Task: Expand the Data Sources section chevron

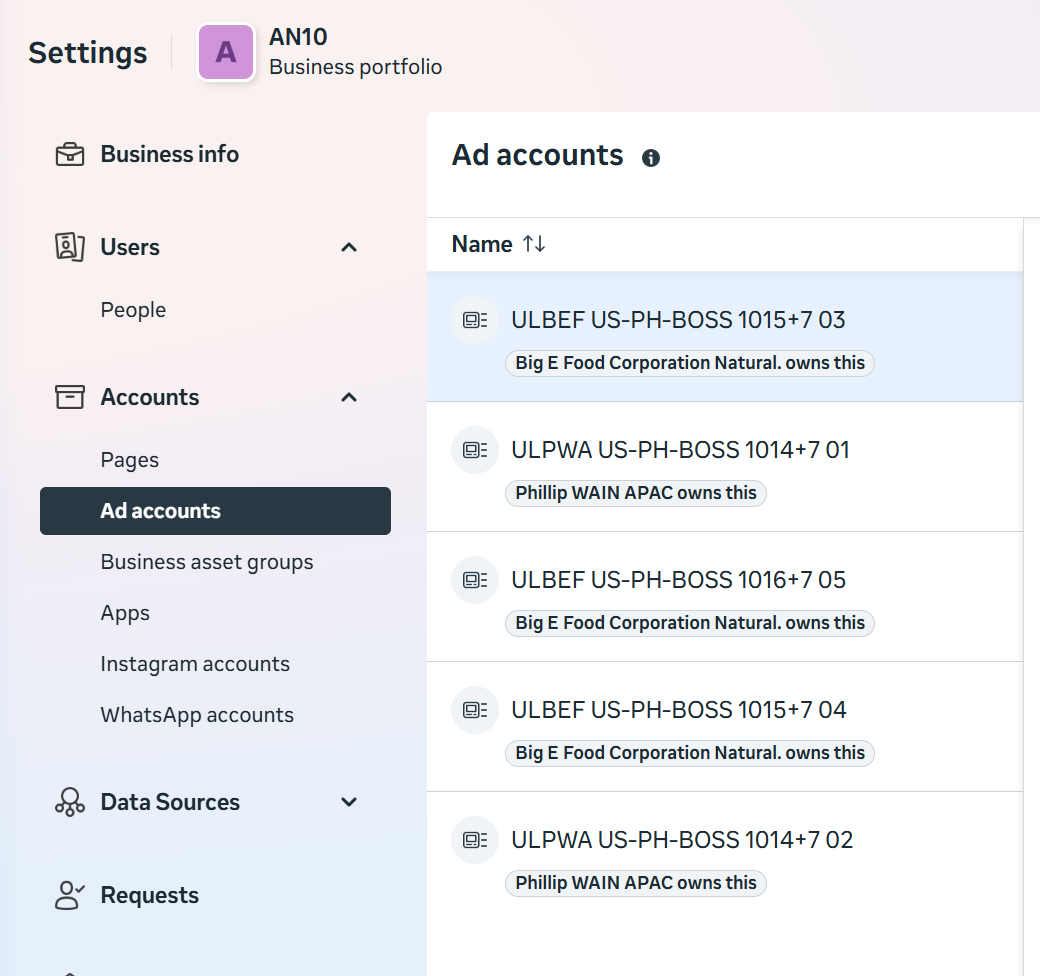Action: point(349,802)
